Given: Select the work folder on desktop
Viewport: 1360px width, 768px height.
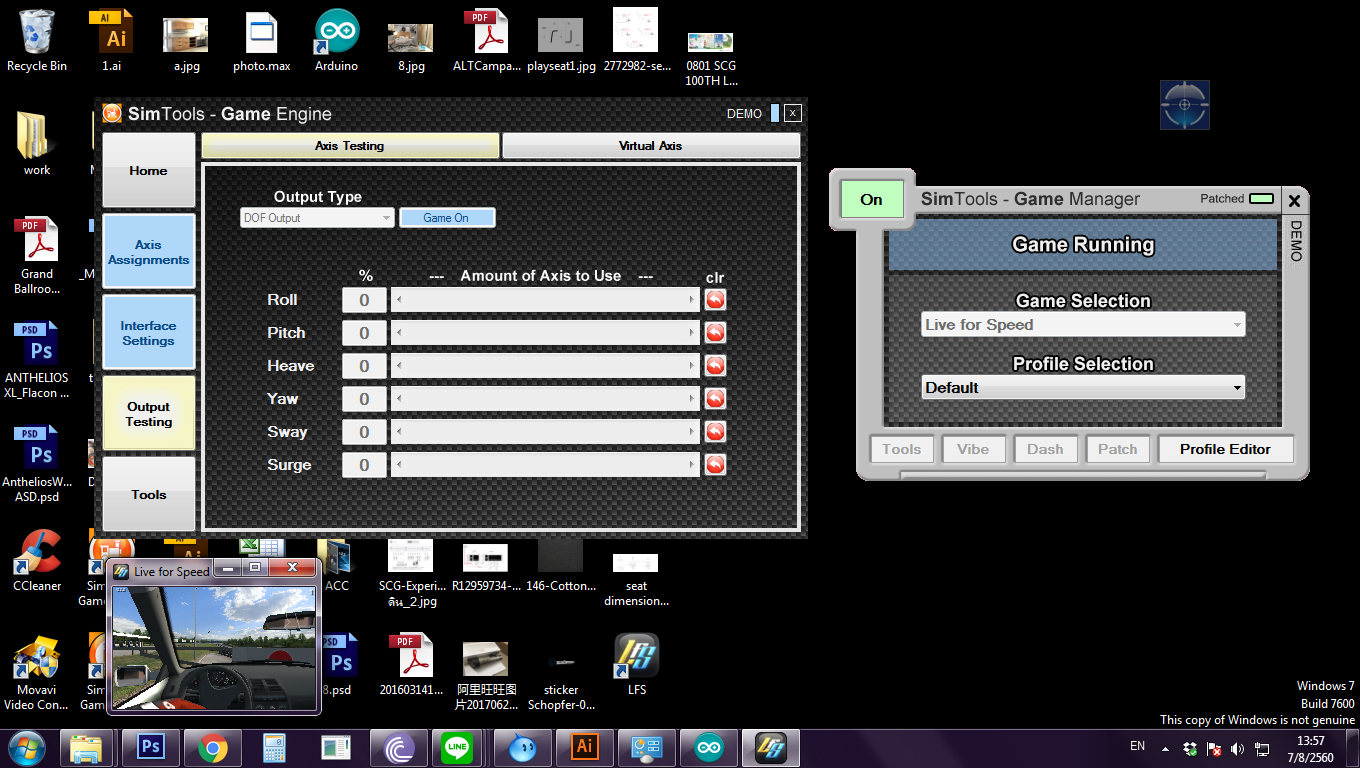Looking at the screenshot, I should point(37,144).
